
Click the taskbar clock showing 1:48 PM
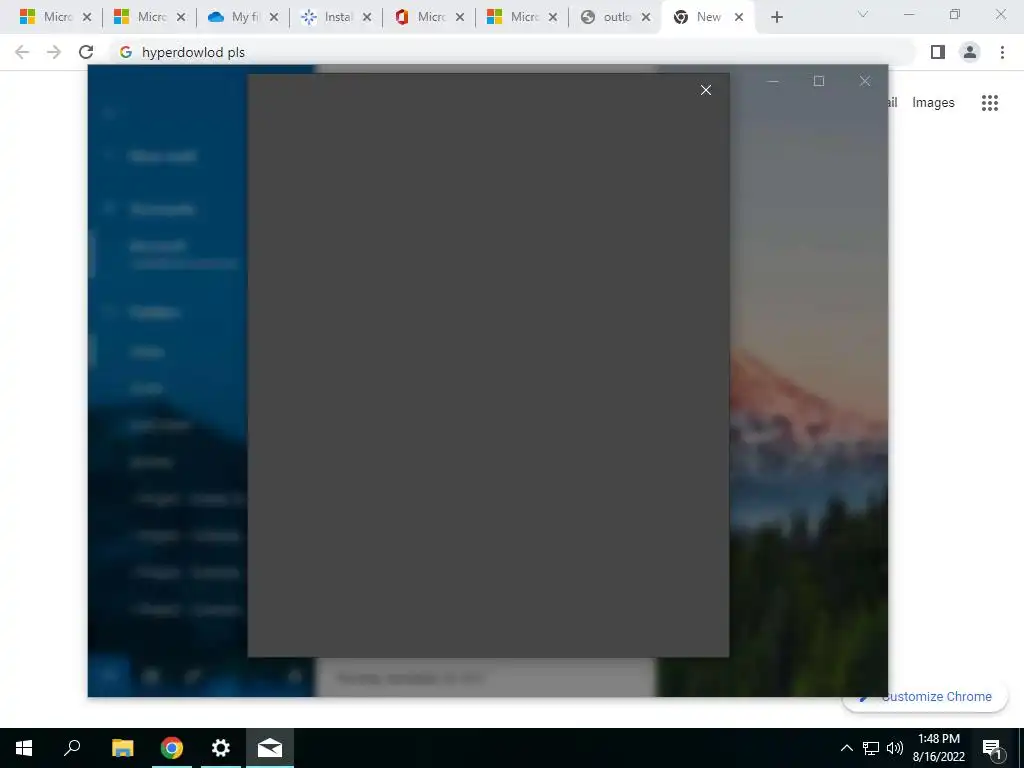[939, 748]
